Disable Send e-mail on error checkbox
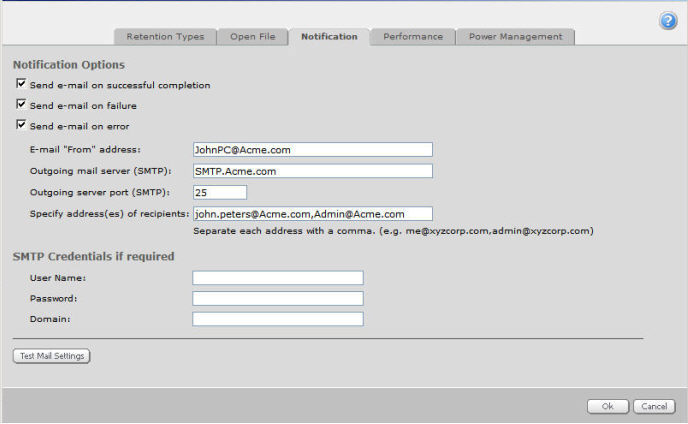 pos(21,126)
